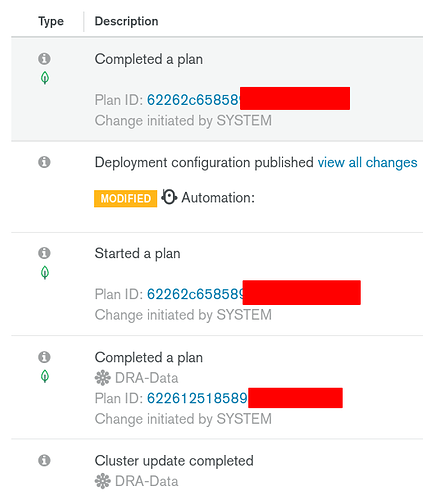Viewport: 423px width, 500px height.
Task: Open Plan ID 622612518589 link
Action: click(197, 398)
